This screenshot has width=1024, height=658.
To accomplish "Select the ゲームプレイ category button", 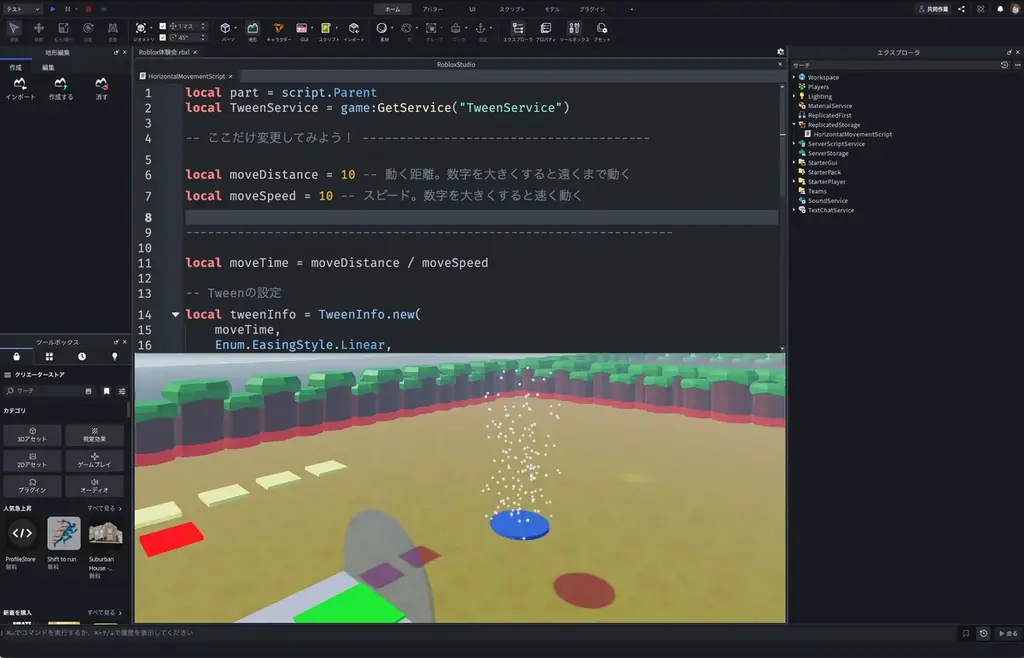I will point(95,460).
